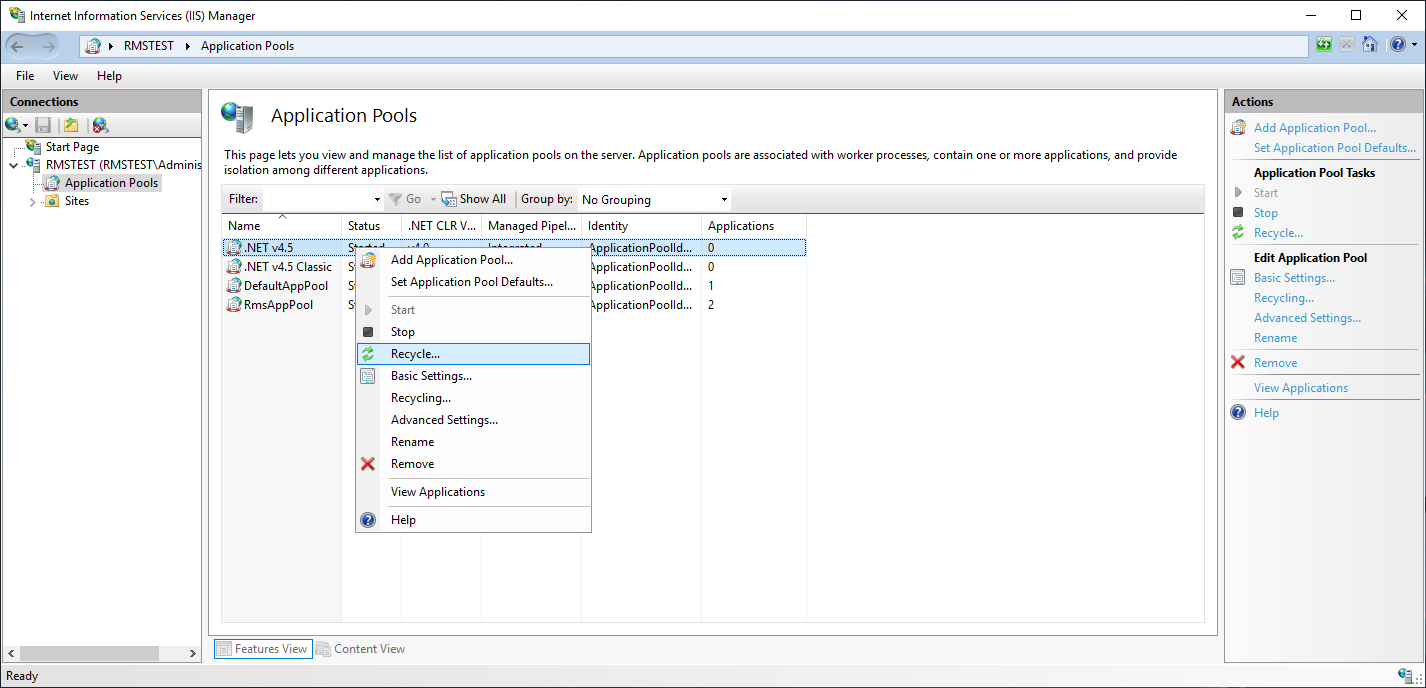
Task: Select Application Pools in the Connections tree
Action: [111, 183]
